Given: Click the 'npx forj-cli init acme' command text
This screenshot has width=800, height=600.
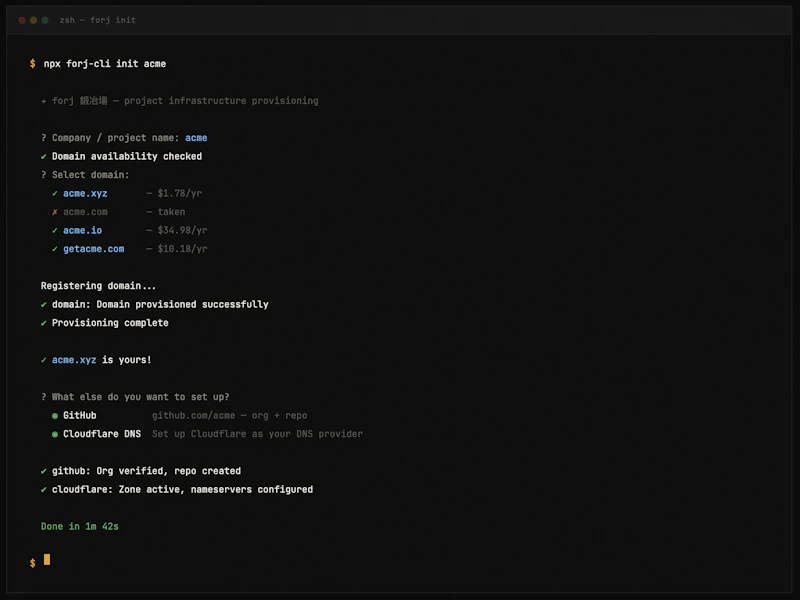Looking at the screenshot, I should 105,64.
